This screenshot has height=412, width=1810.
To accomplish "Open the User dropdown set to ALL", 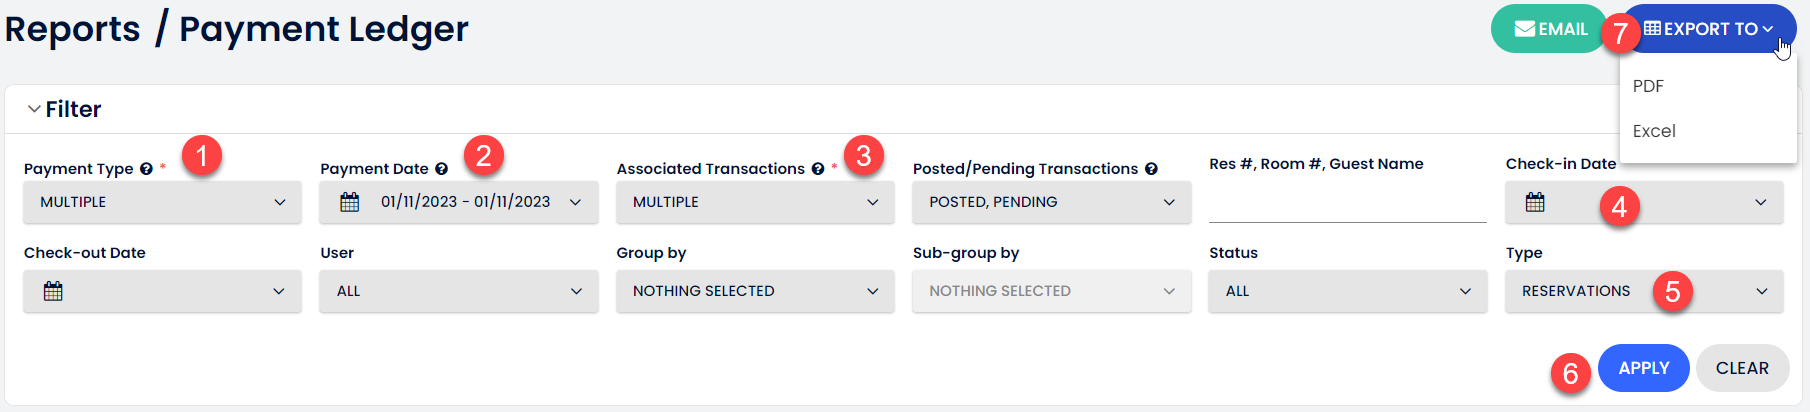I will tap(459, 291).
